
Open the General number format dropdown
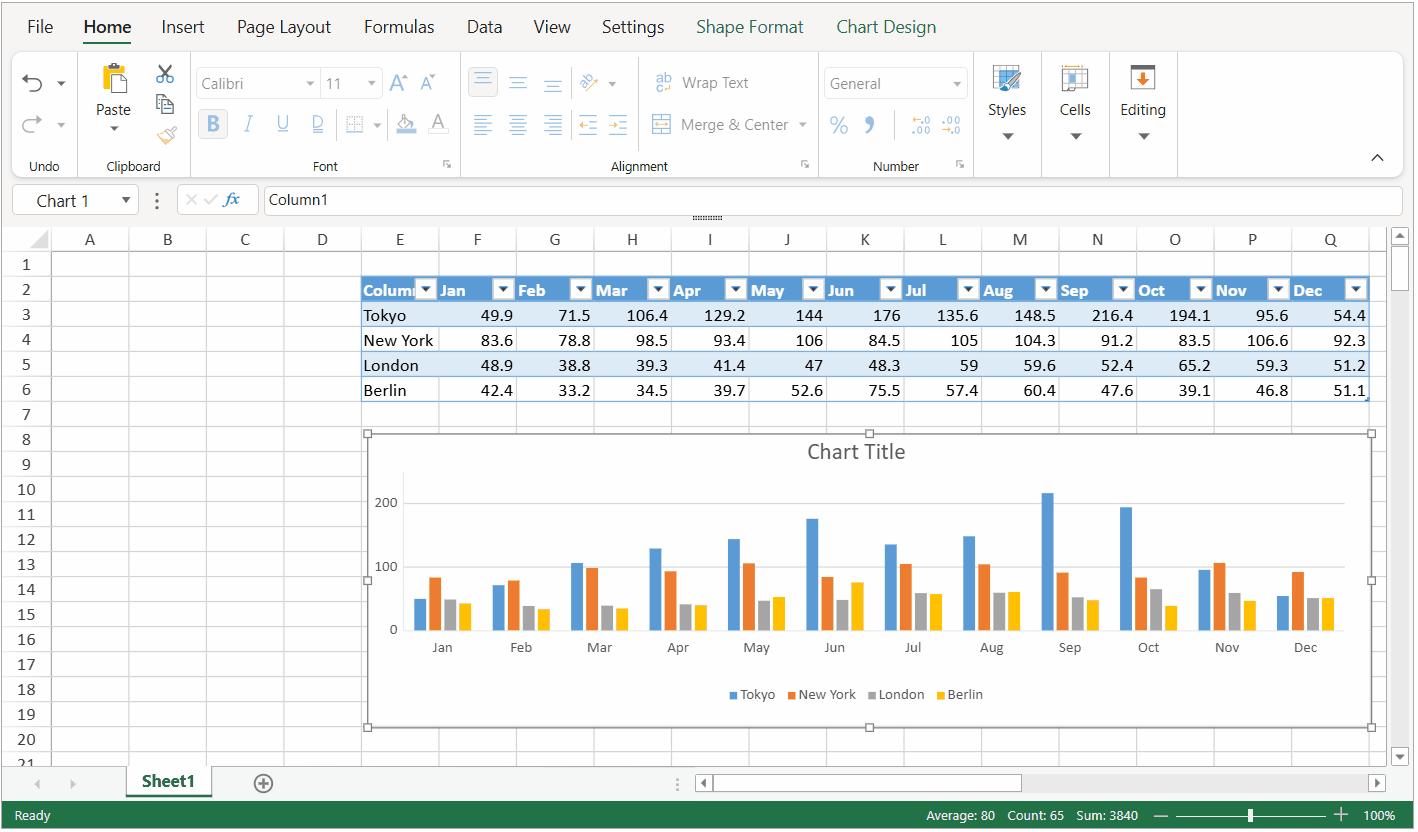[x=957, y=84]
